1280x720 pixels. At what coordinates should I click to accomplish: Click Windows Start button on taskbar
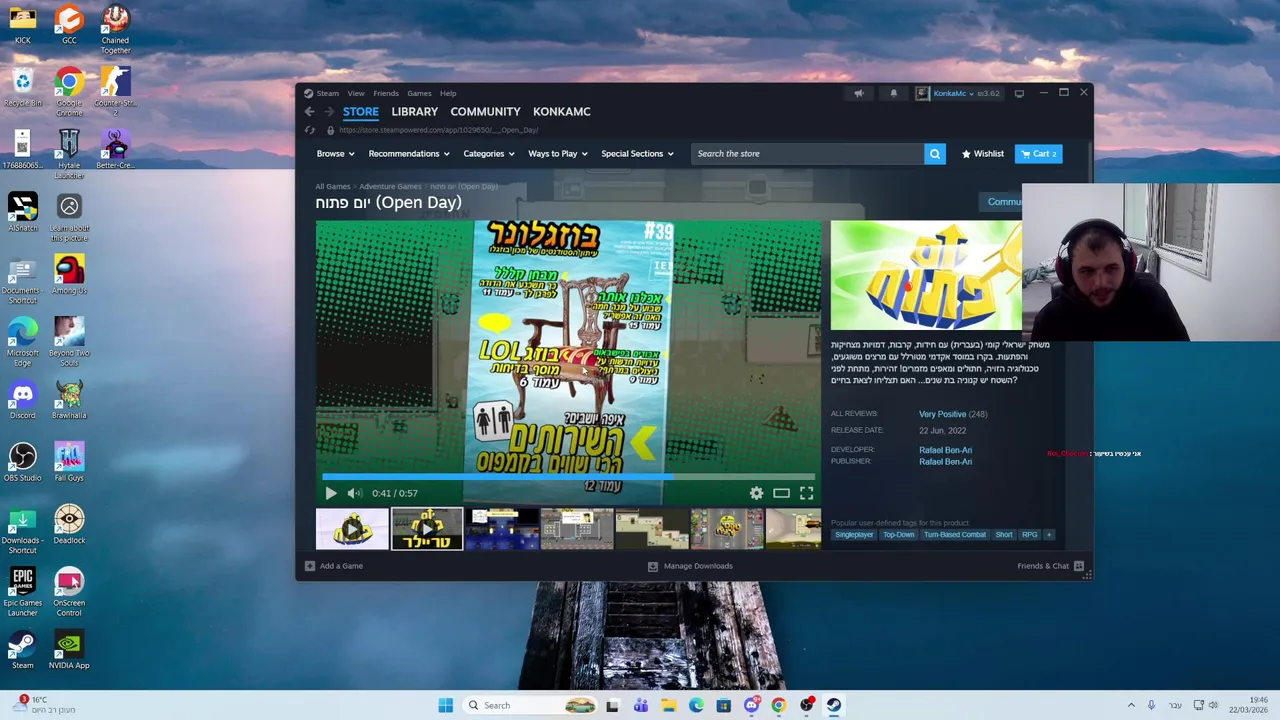tap(445, 705)
